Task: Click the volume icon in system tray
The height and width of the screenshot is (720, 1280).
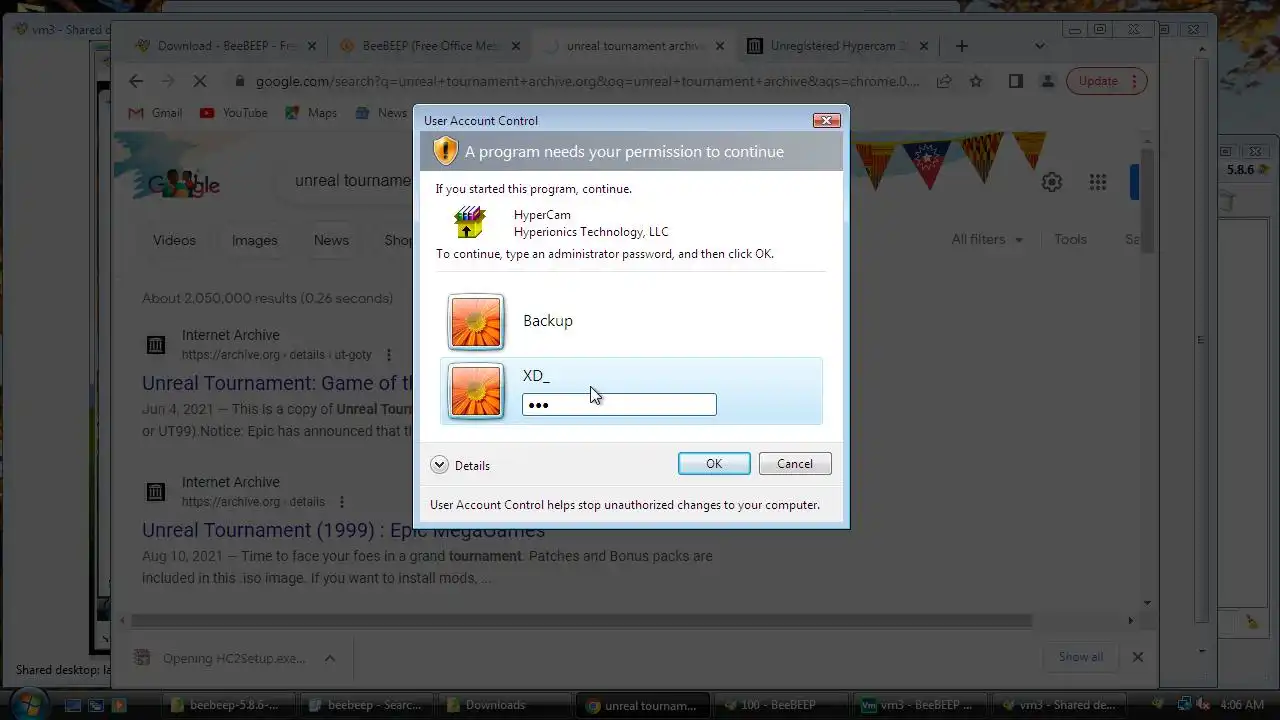Action: pos(1202,705)
